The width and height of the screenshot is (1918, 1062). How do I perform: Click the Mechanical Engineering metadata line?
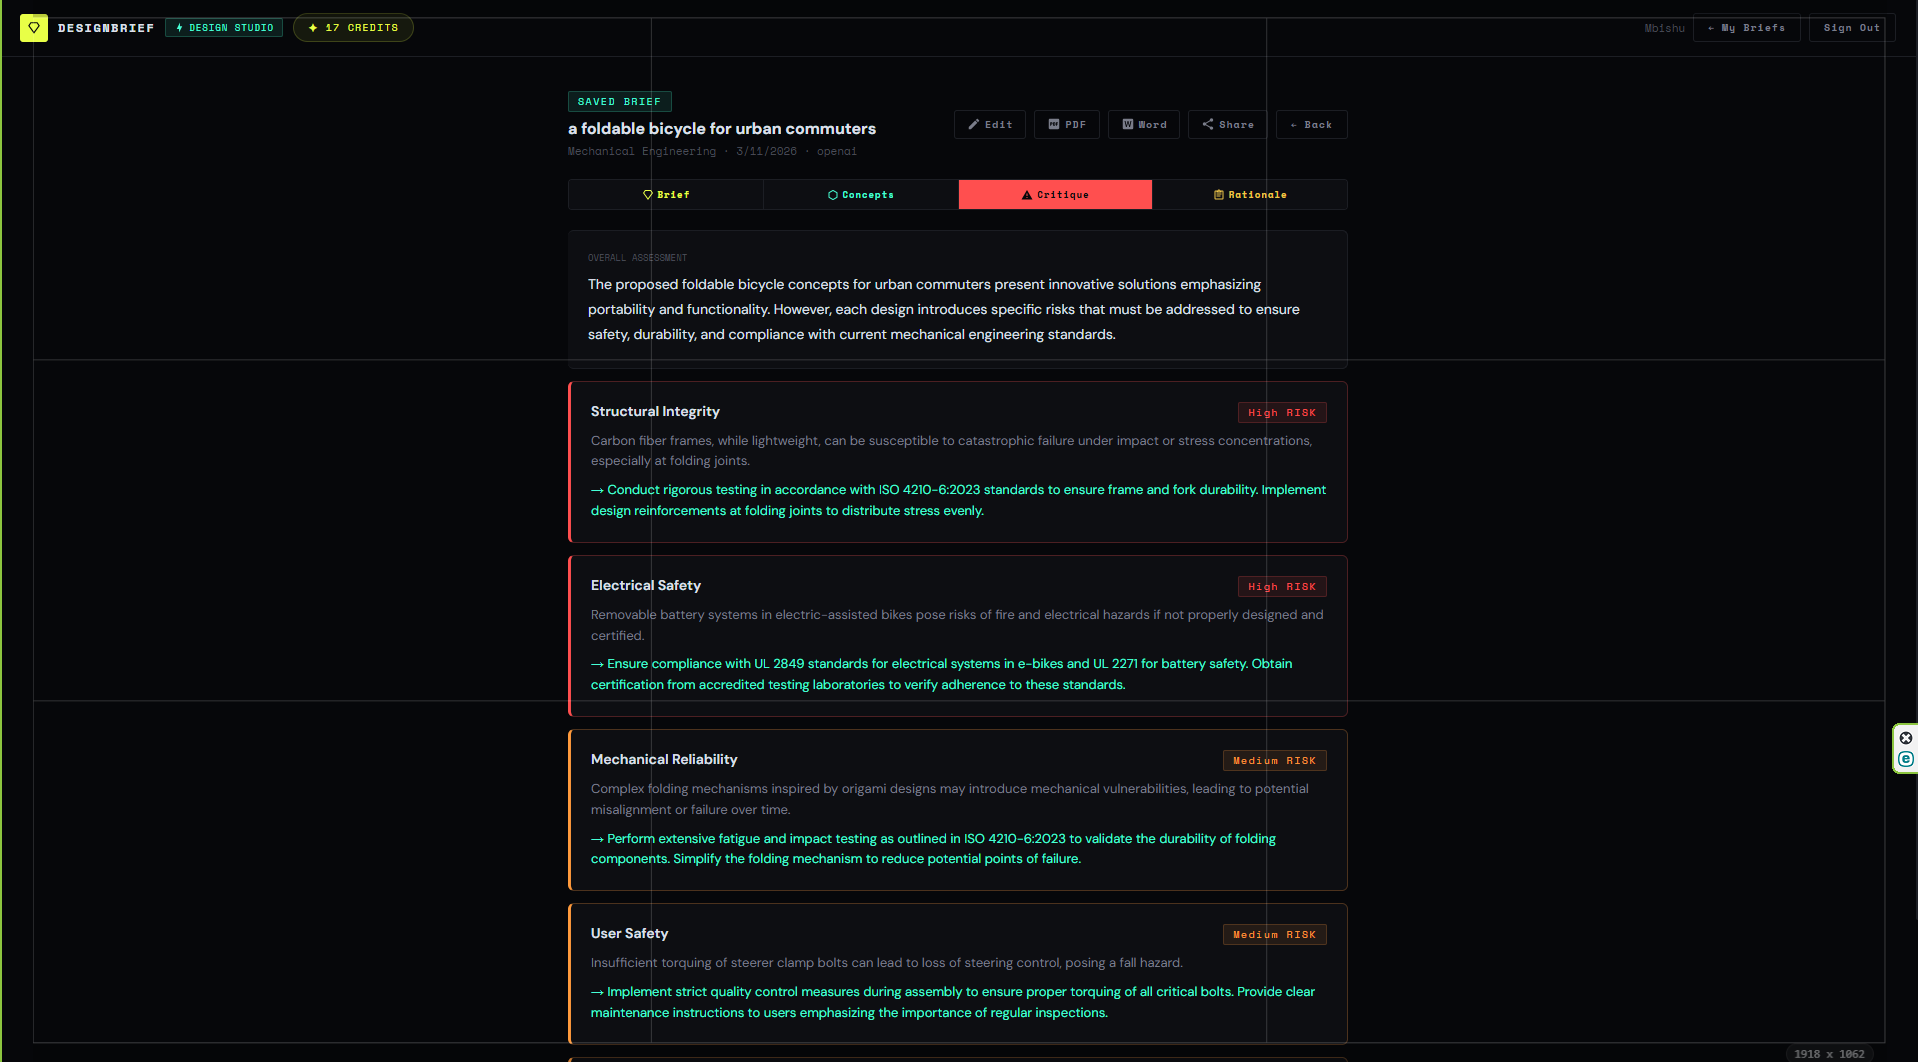712,152
